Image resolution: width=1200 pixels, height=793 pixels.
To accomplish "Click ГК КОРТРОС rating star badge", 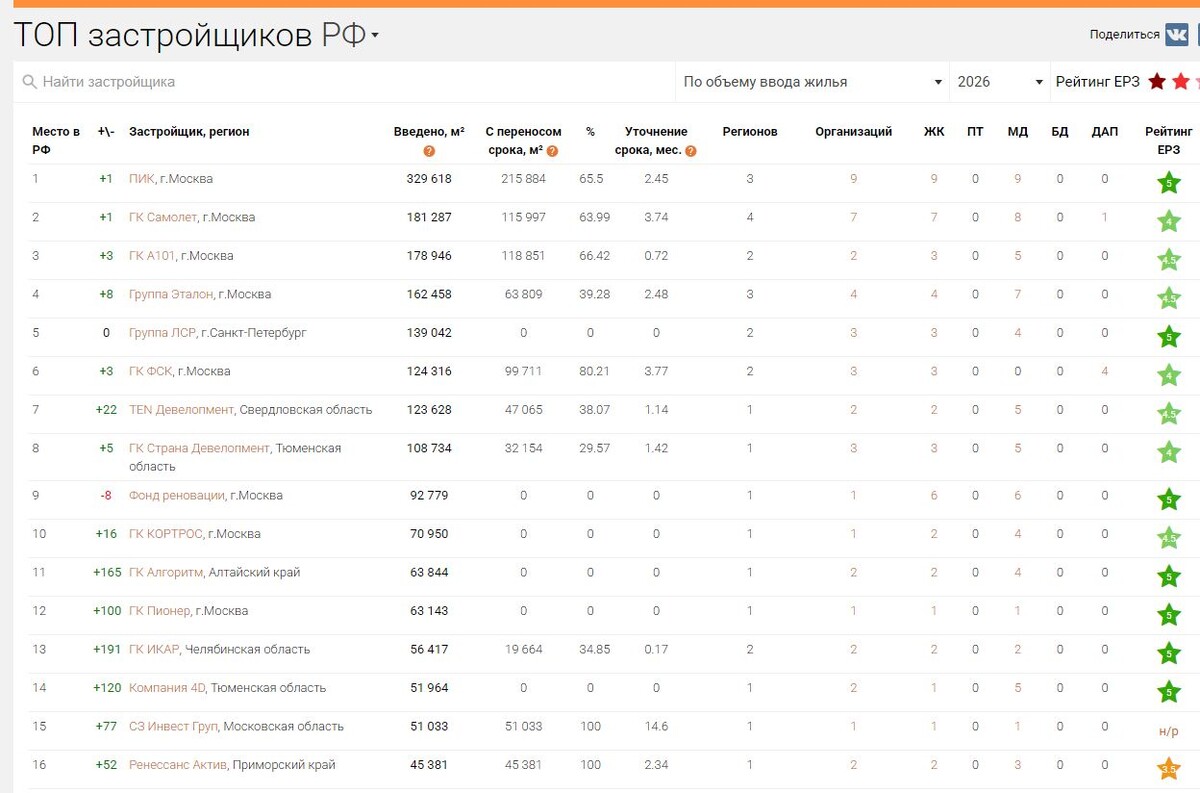I will pos(1168,538).
